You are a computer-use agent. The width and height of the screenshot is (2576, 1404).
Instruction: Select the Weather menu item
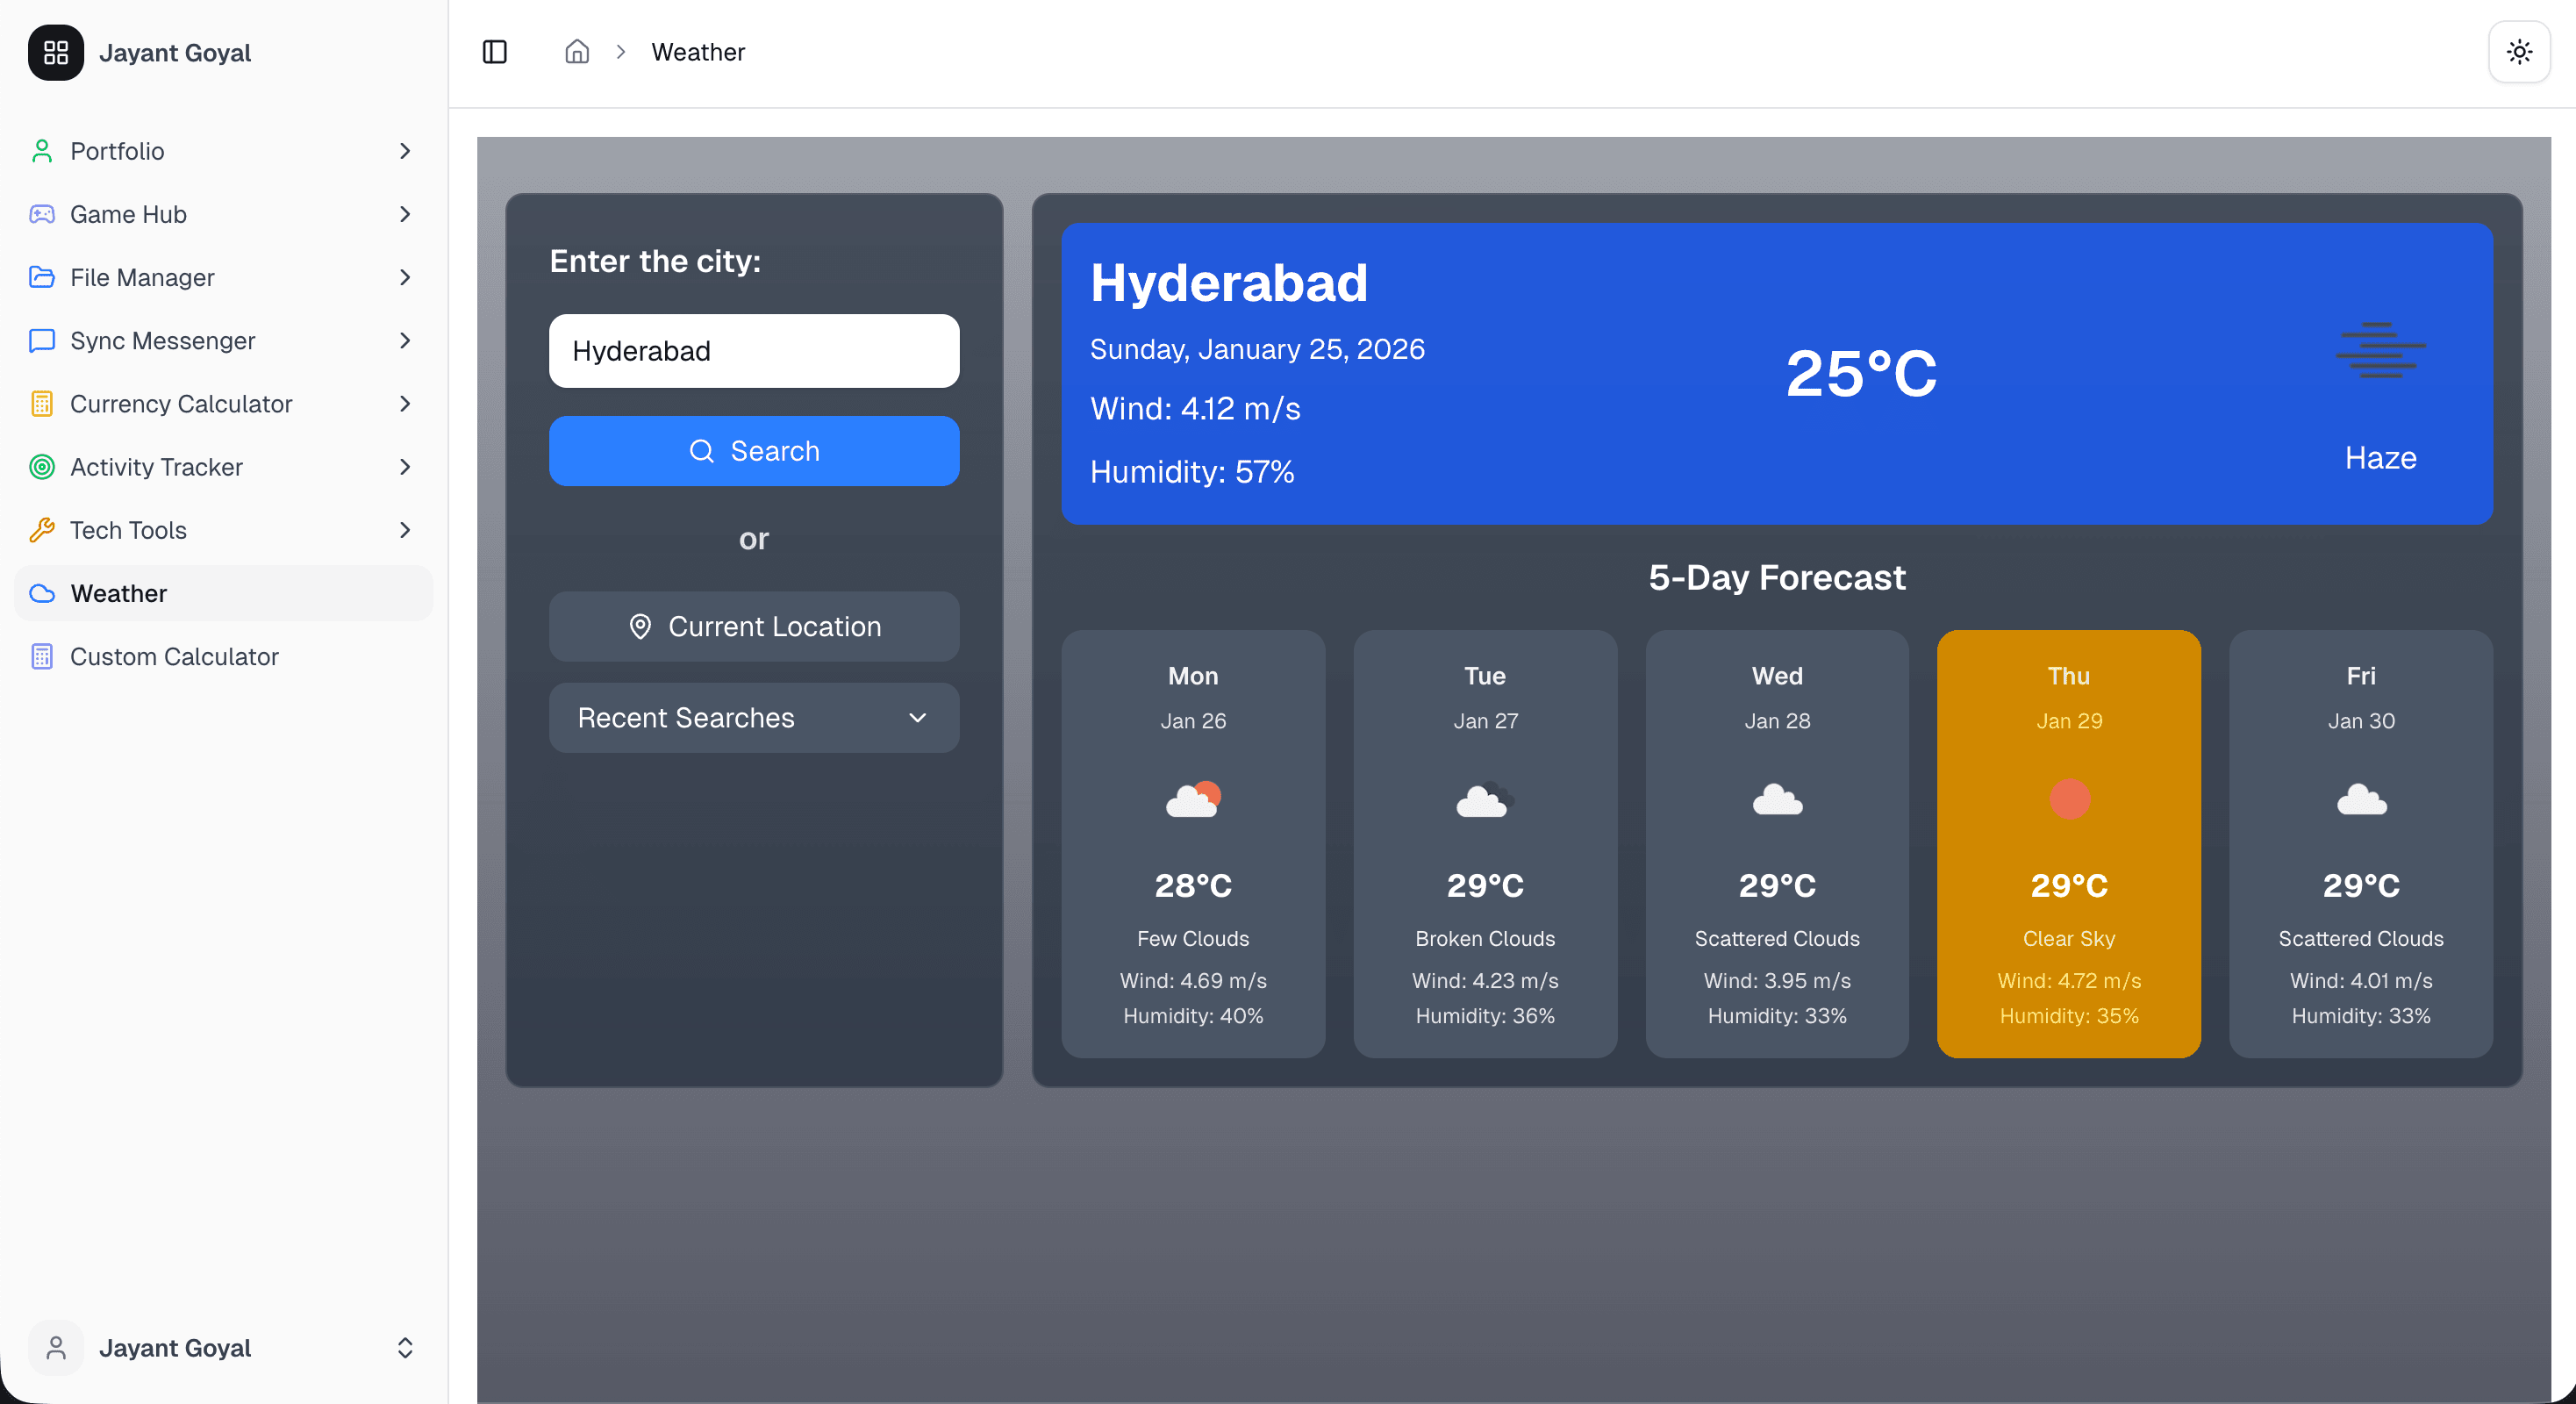[x=224, y=593]
